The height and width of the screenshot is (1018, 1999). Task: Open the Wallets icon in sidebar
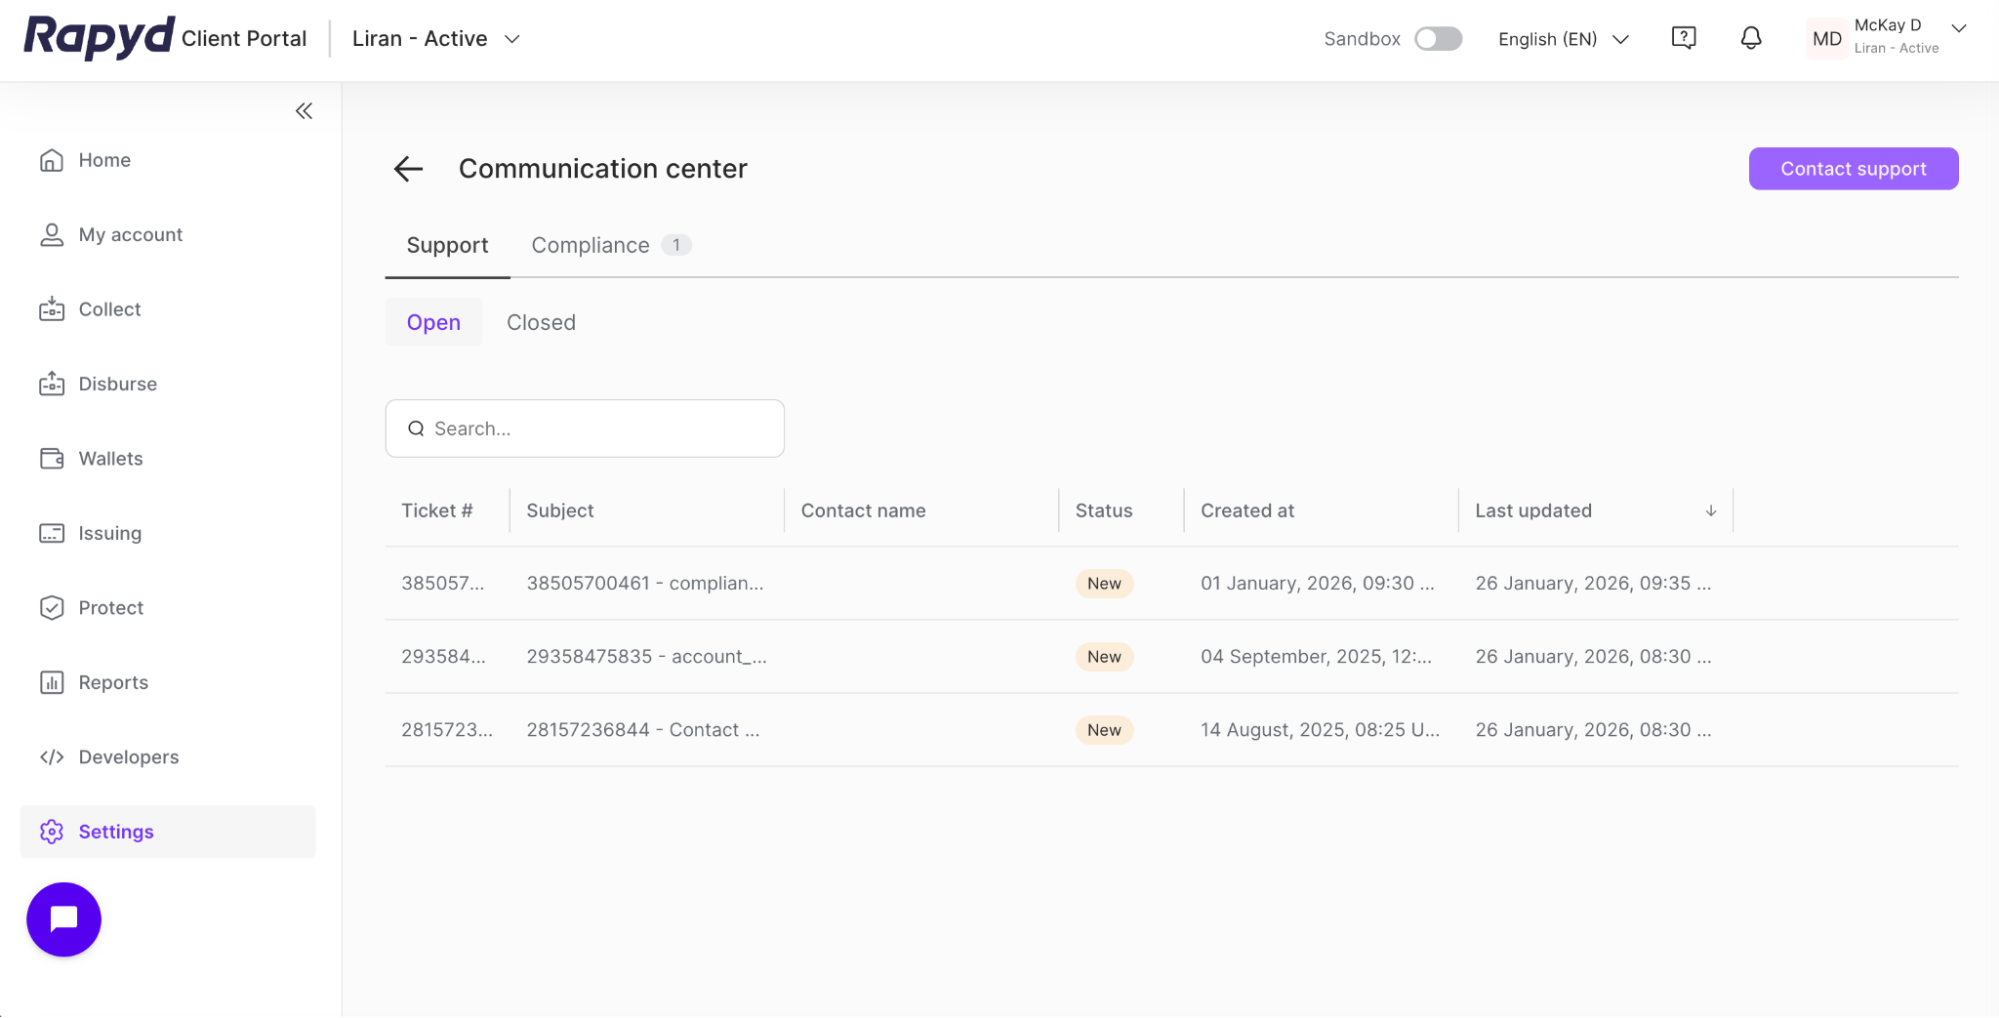51,458
